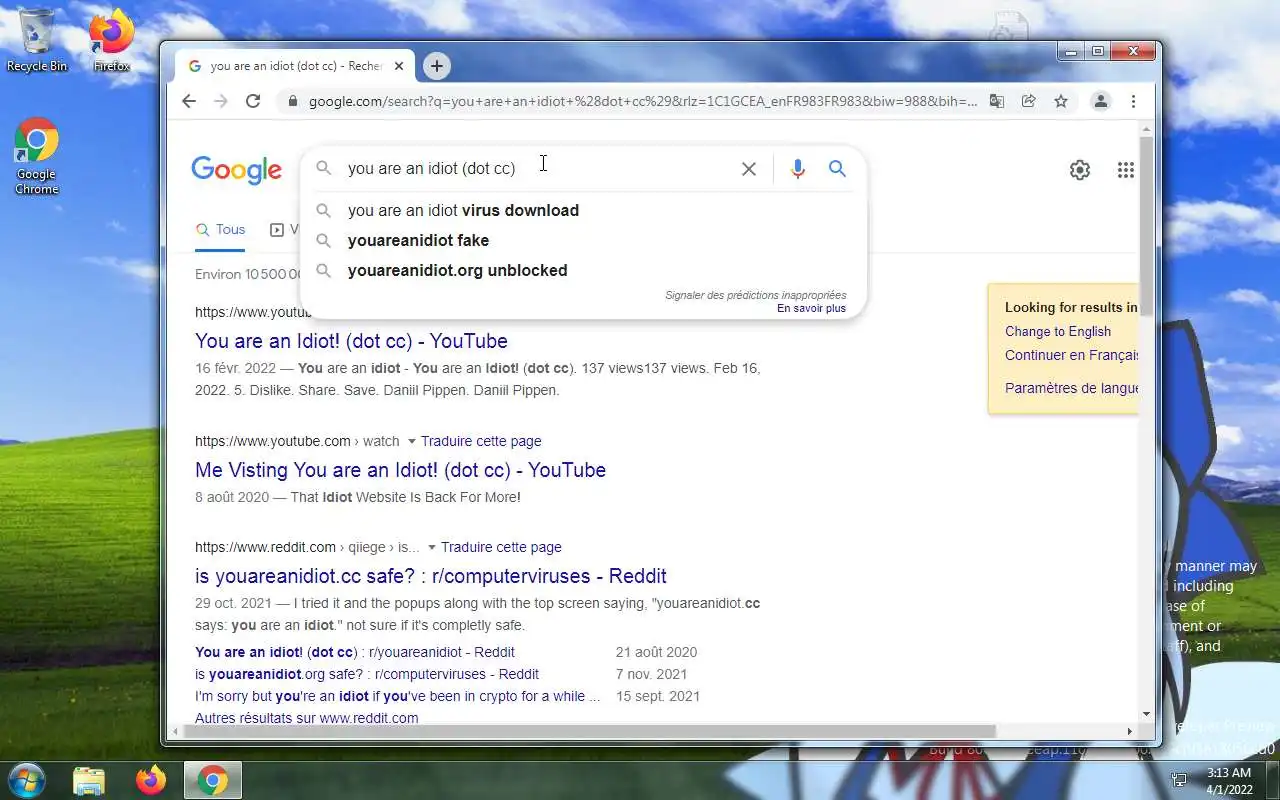Reload the page with the refresh icon
The height and width of the screenshot is (800, 1280).
point(253,101)
